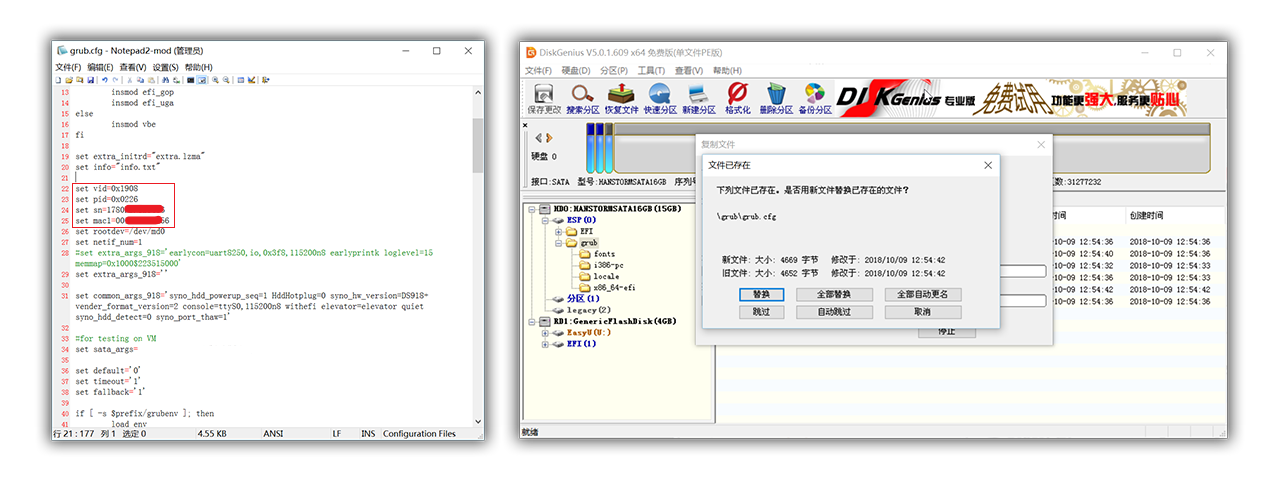Expand the EFI(1) partition node
Viewport: 1280px width, 480px height.
(545, 344)
